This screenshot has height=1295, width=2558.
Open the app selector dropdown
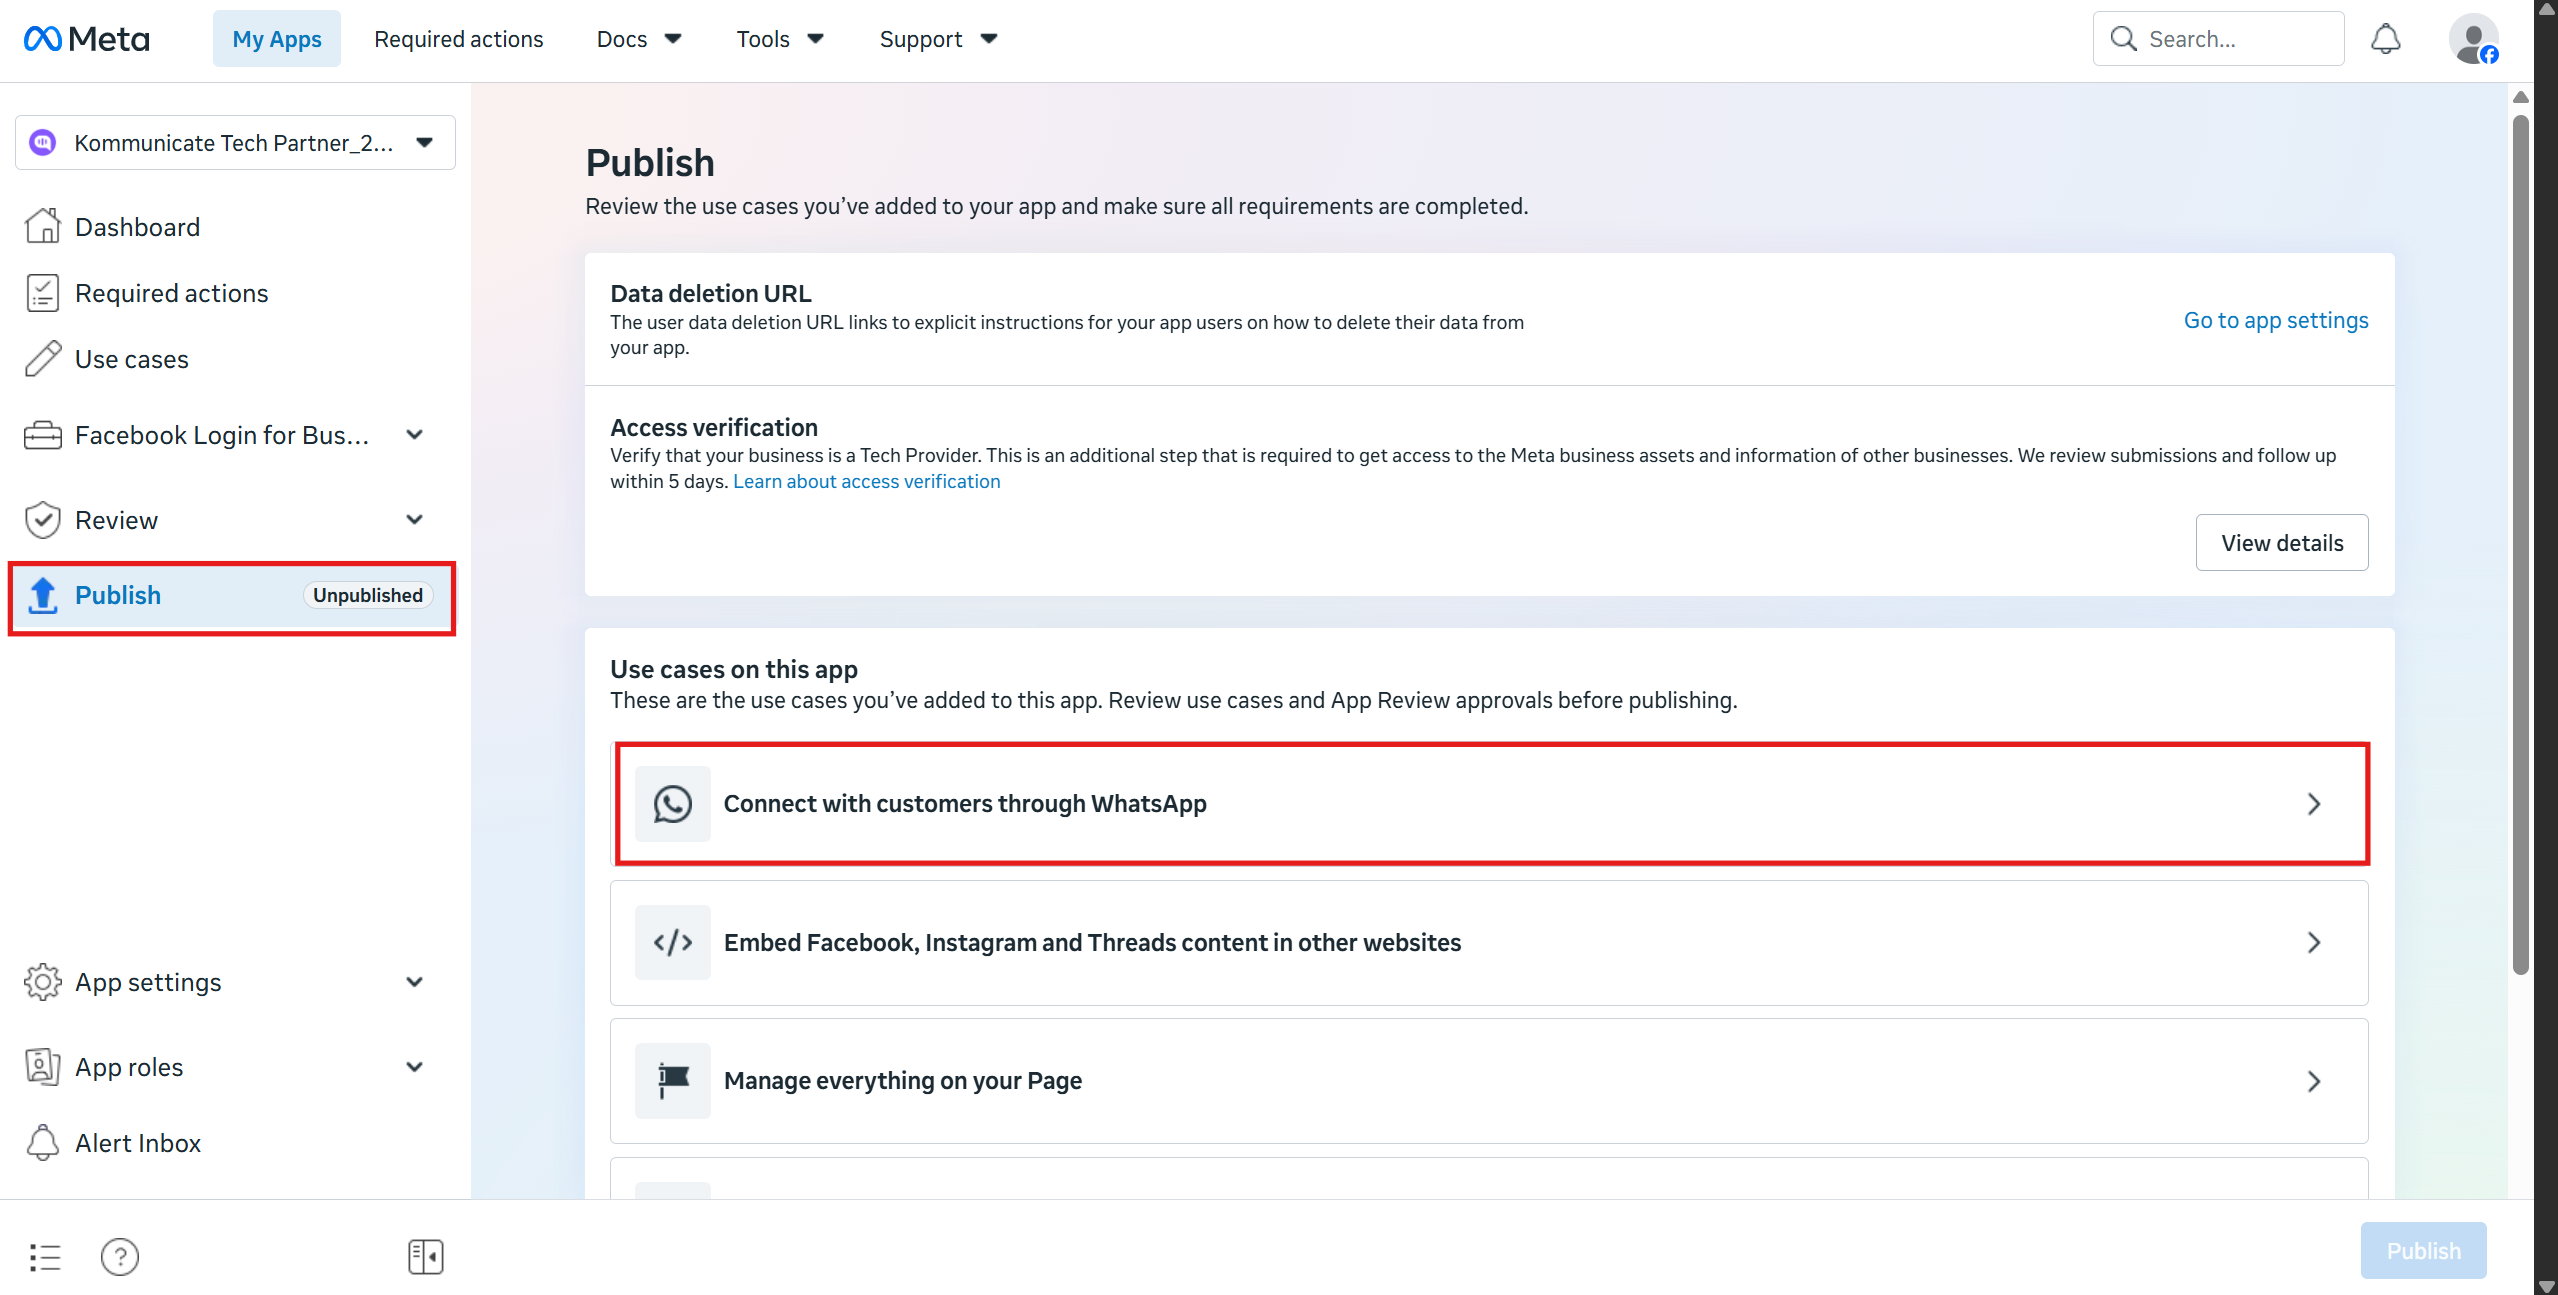[x=236, y=143]
